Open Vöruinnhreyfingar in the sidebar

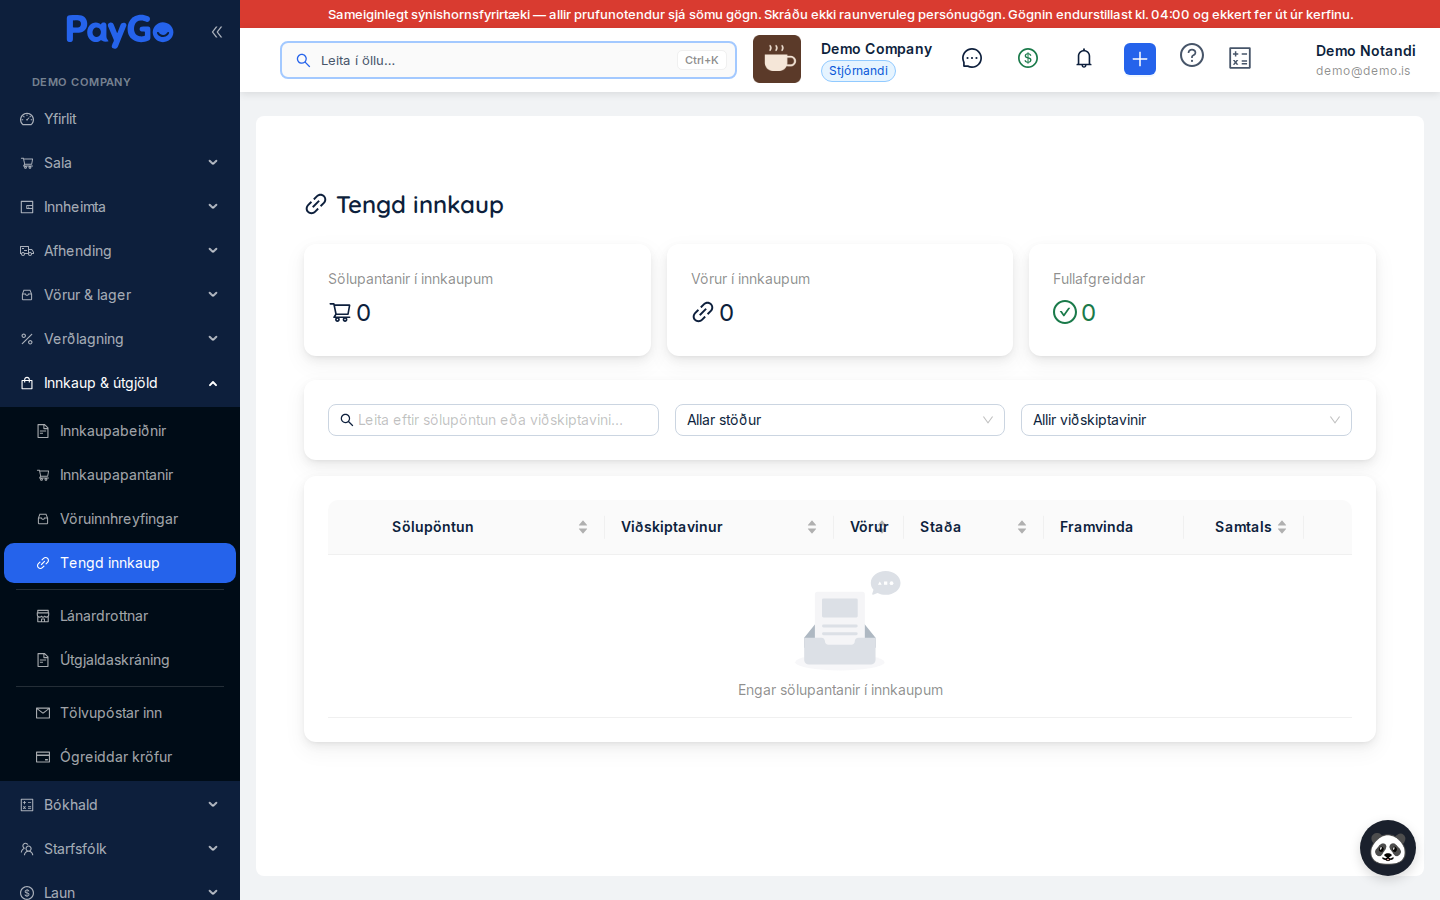click(x=120, y=519)
